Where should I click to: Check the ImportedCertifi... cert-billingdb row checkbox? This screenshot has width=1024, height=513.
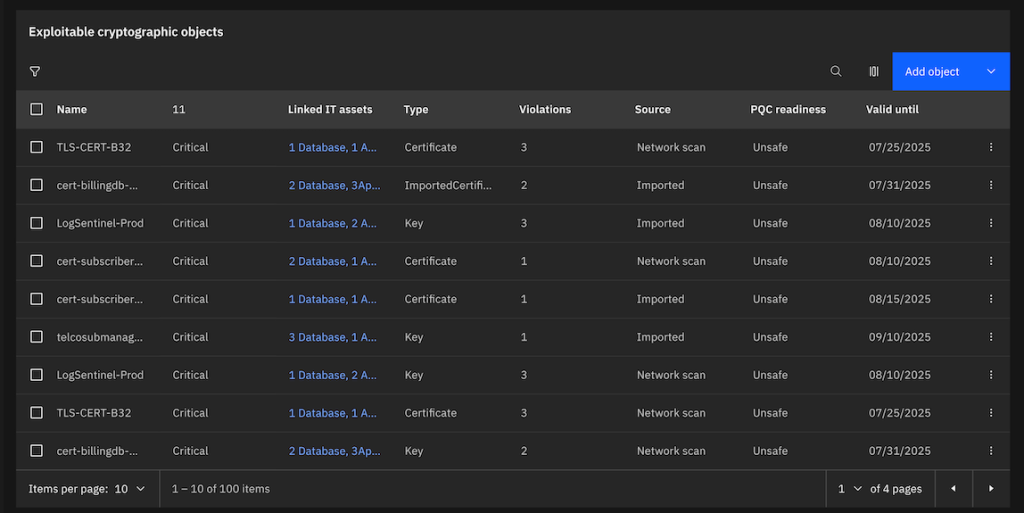[x=37, y=185]
